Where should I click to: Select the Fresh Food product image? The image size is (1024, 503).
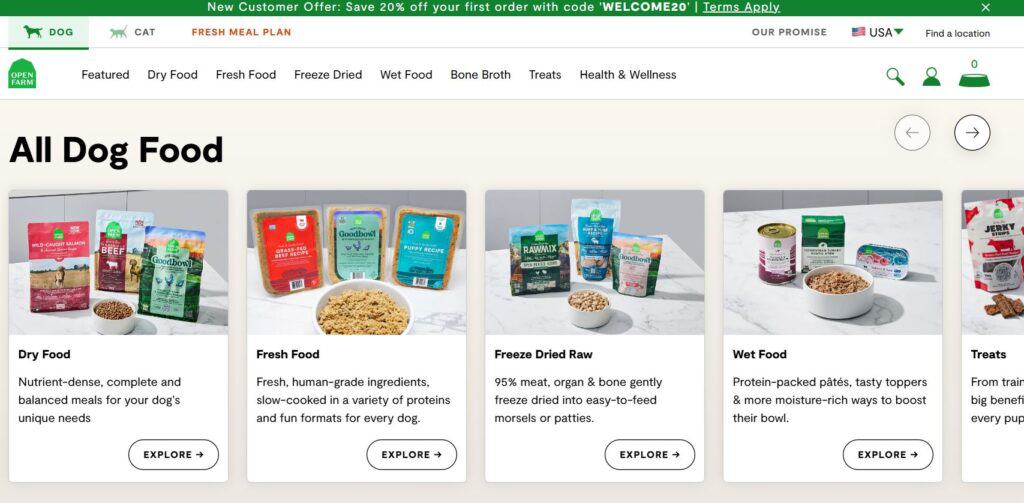pos(357,263)
